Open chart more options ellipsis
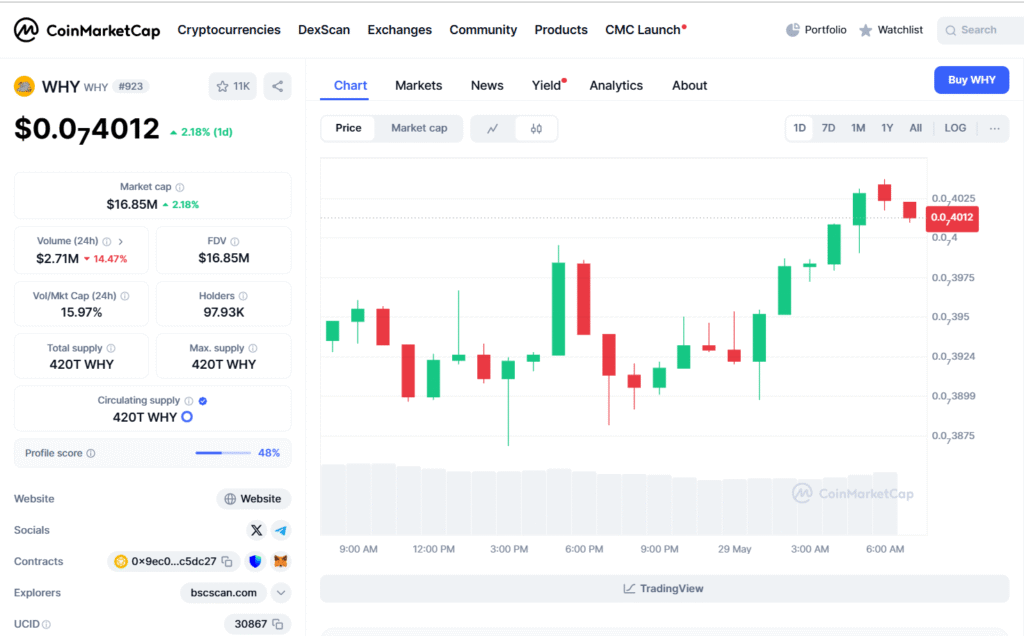This screenshot has height=636, width=1024. point(994,128)
